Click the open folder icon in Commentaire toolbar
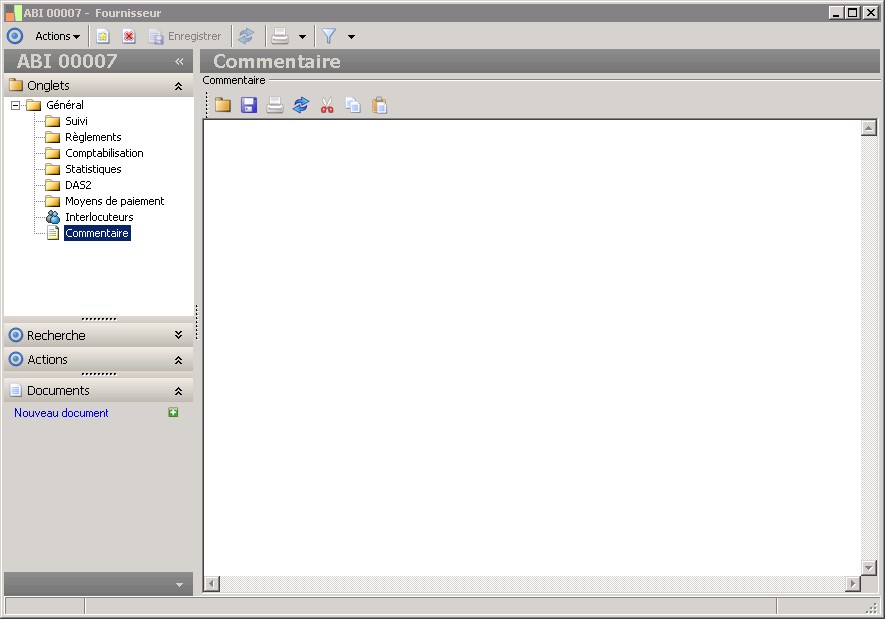 pyautogui.click(x=223, y=105)
